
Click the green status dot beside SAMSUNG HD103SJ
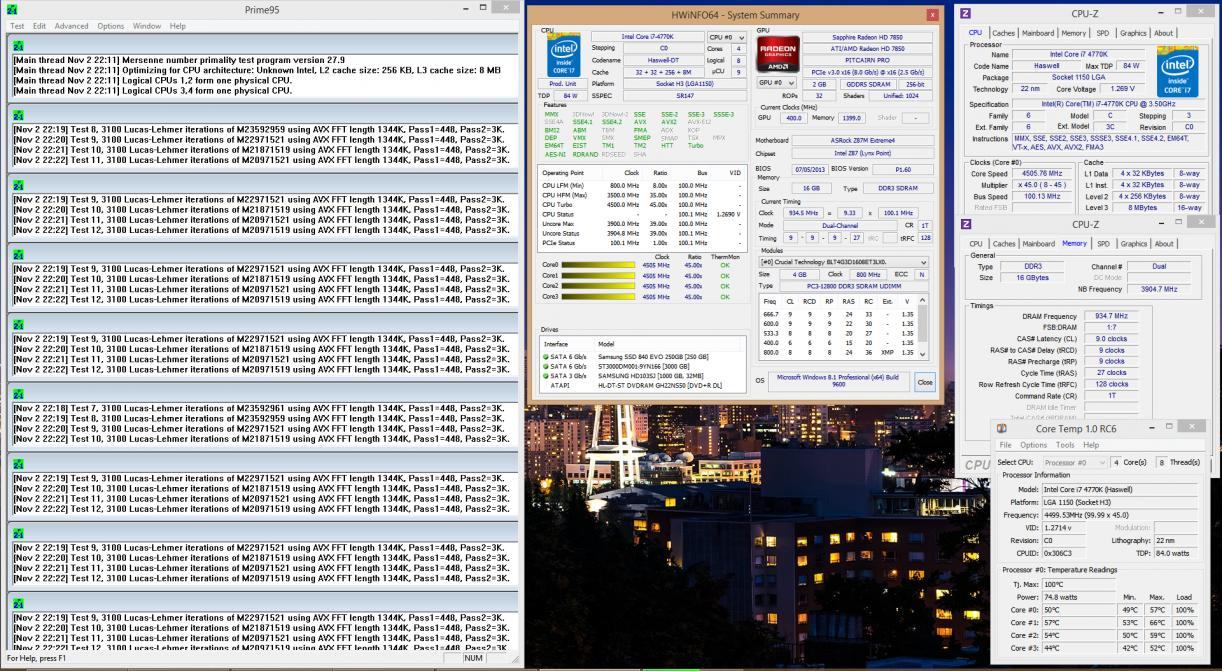[x=546, y=376]
